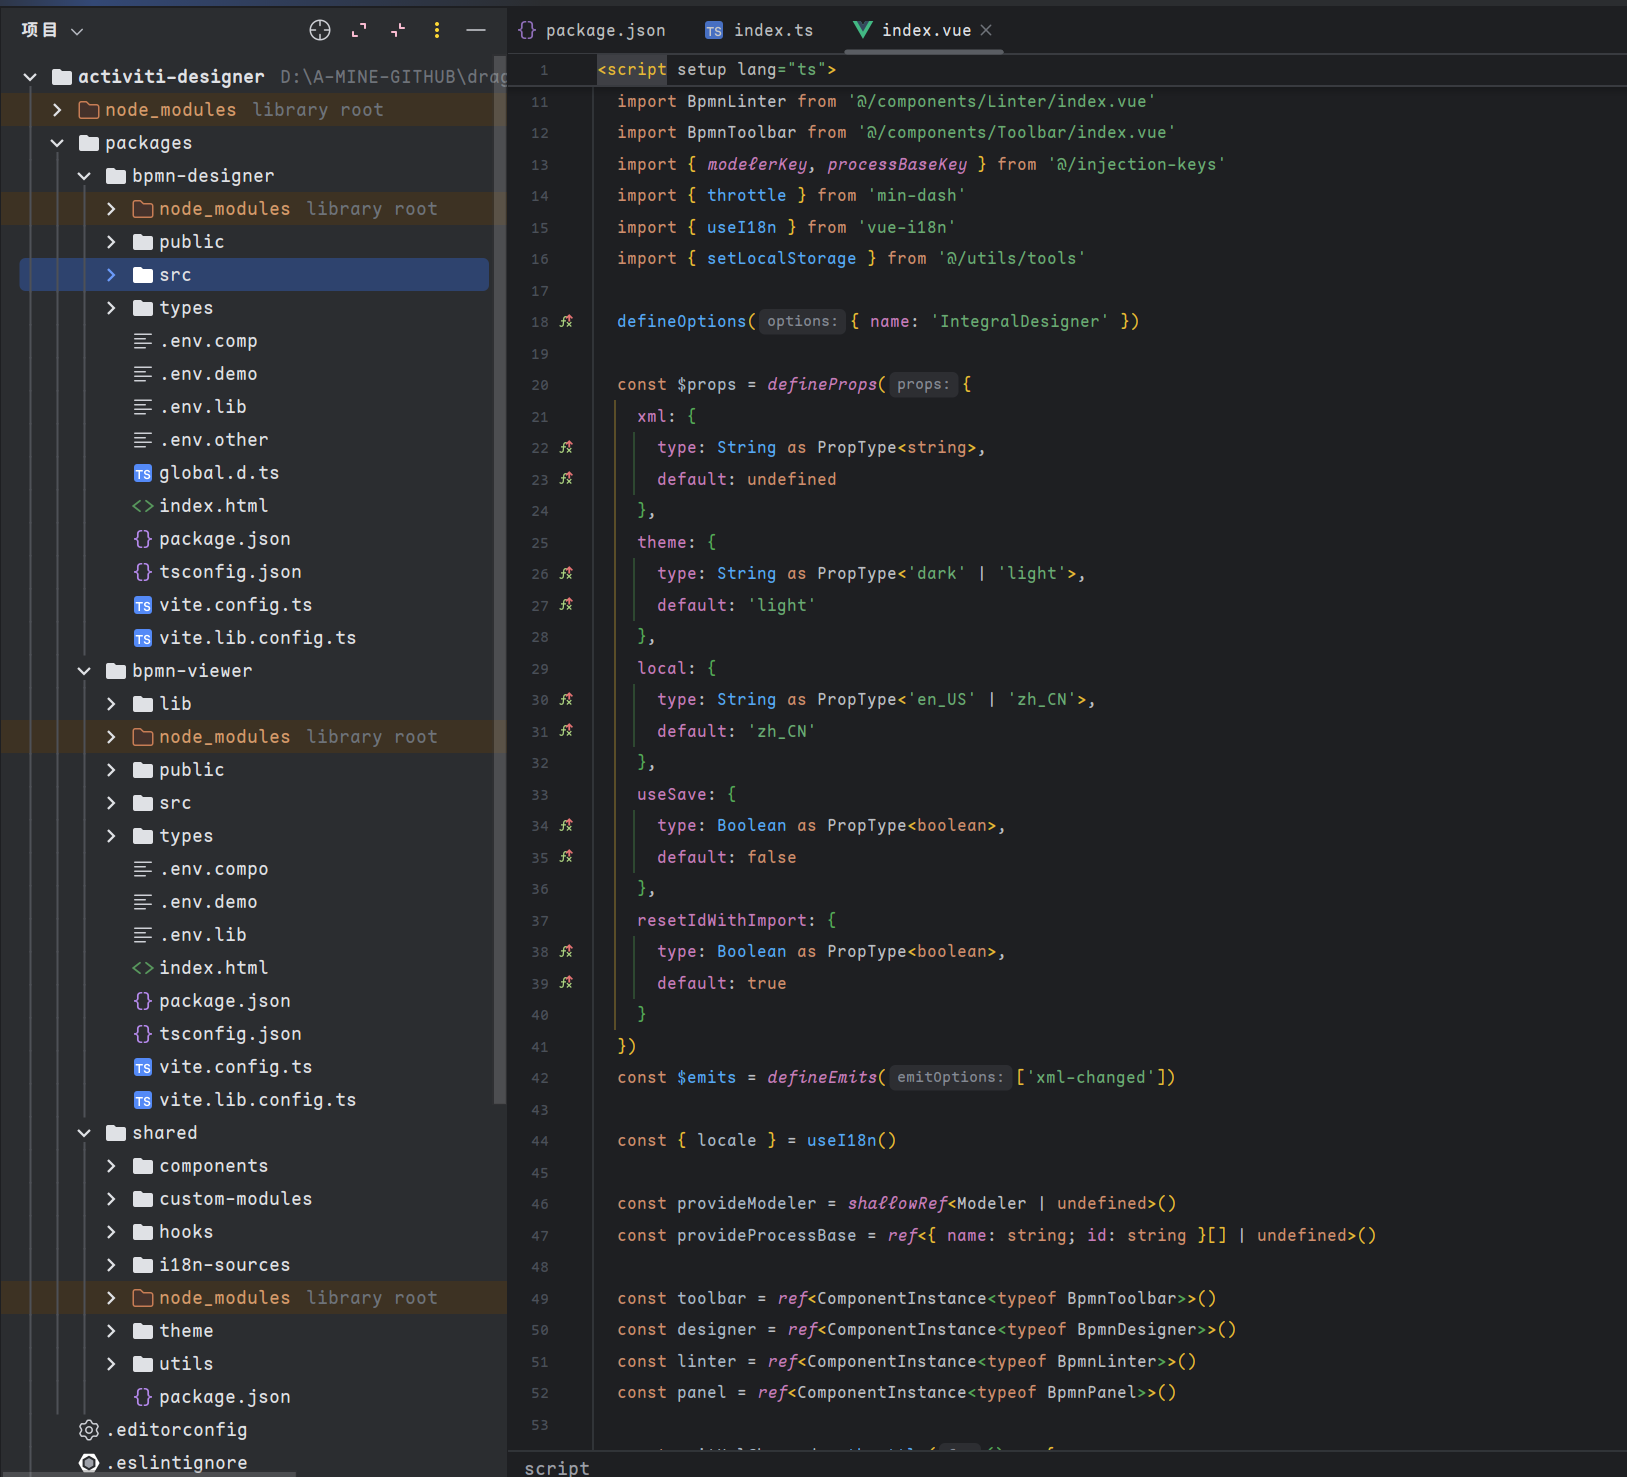This screenshot has height=1477, width=1627.
Task: Click the setLocalStorage import identifier
Action: tap(781, 258)
